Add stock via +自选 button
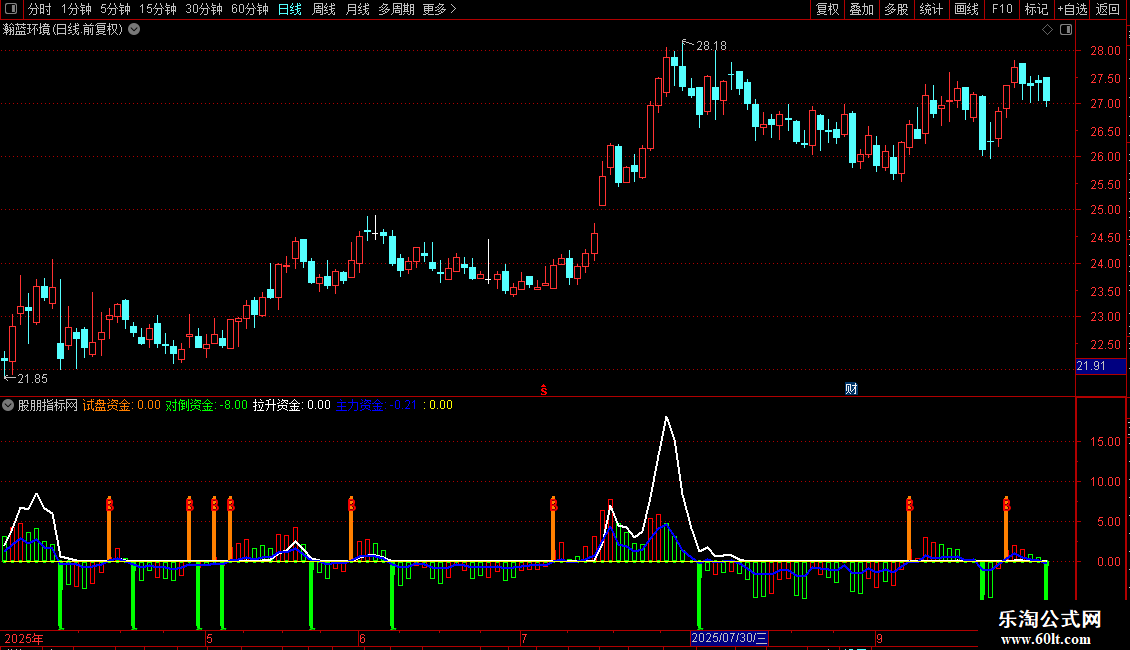 click(1072, 9)
